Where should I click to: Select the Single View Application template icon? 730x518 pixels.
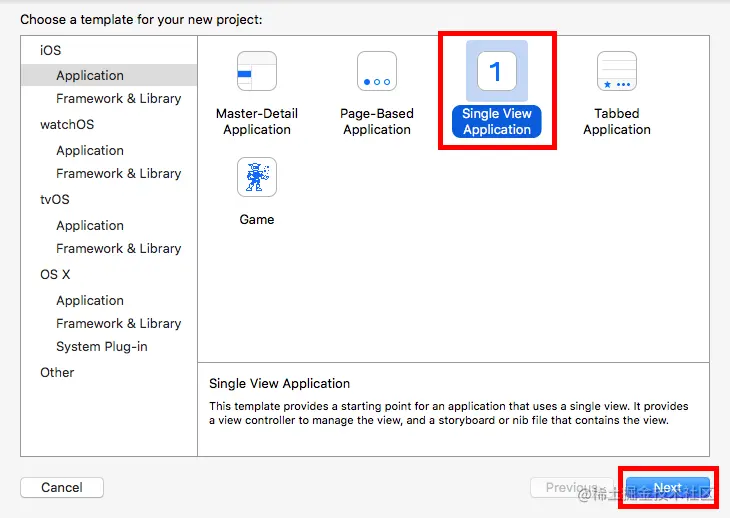tap(497, 71)
